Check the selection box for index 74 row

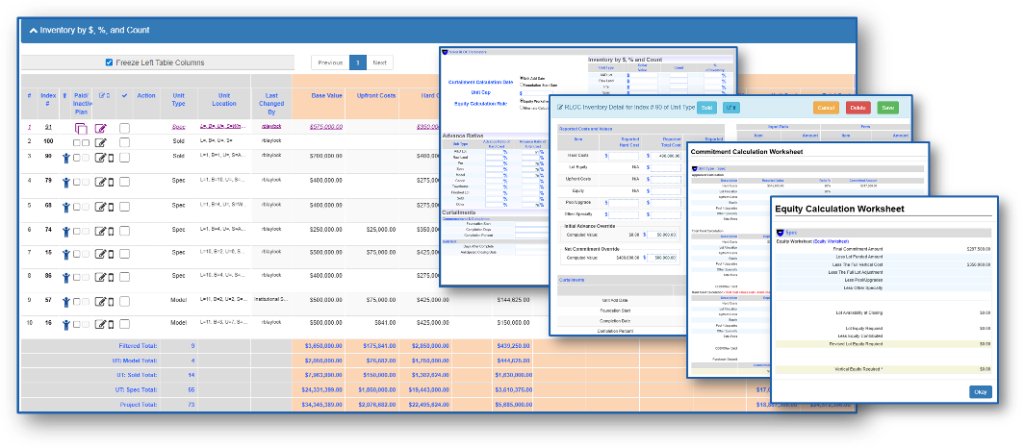[x=124, y=230]
